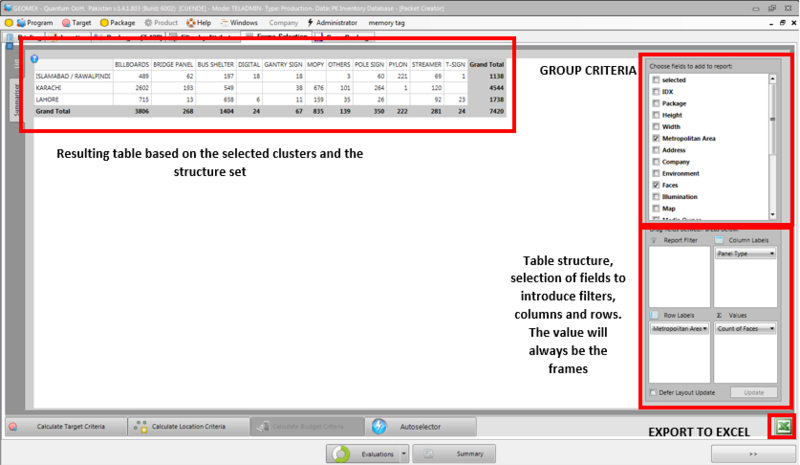Click the Evaluations green circular icon
Screen dimensions: 800x465
[x=342, y=454]
